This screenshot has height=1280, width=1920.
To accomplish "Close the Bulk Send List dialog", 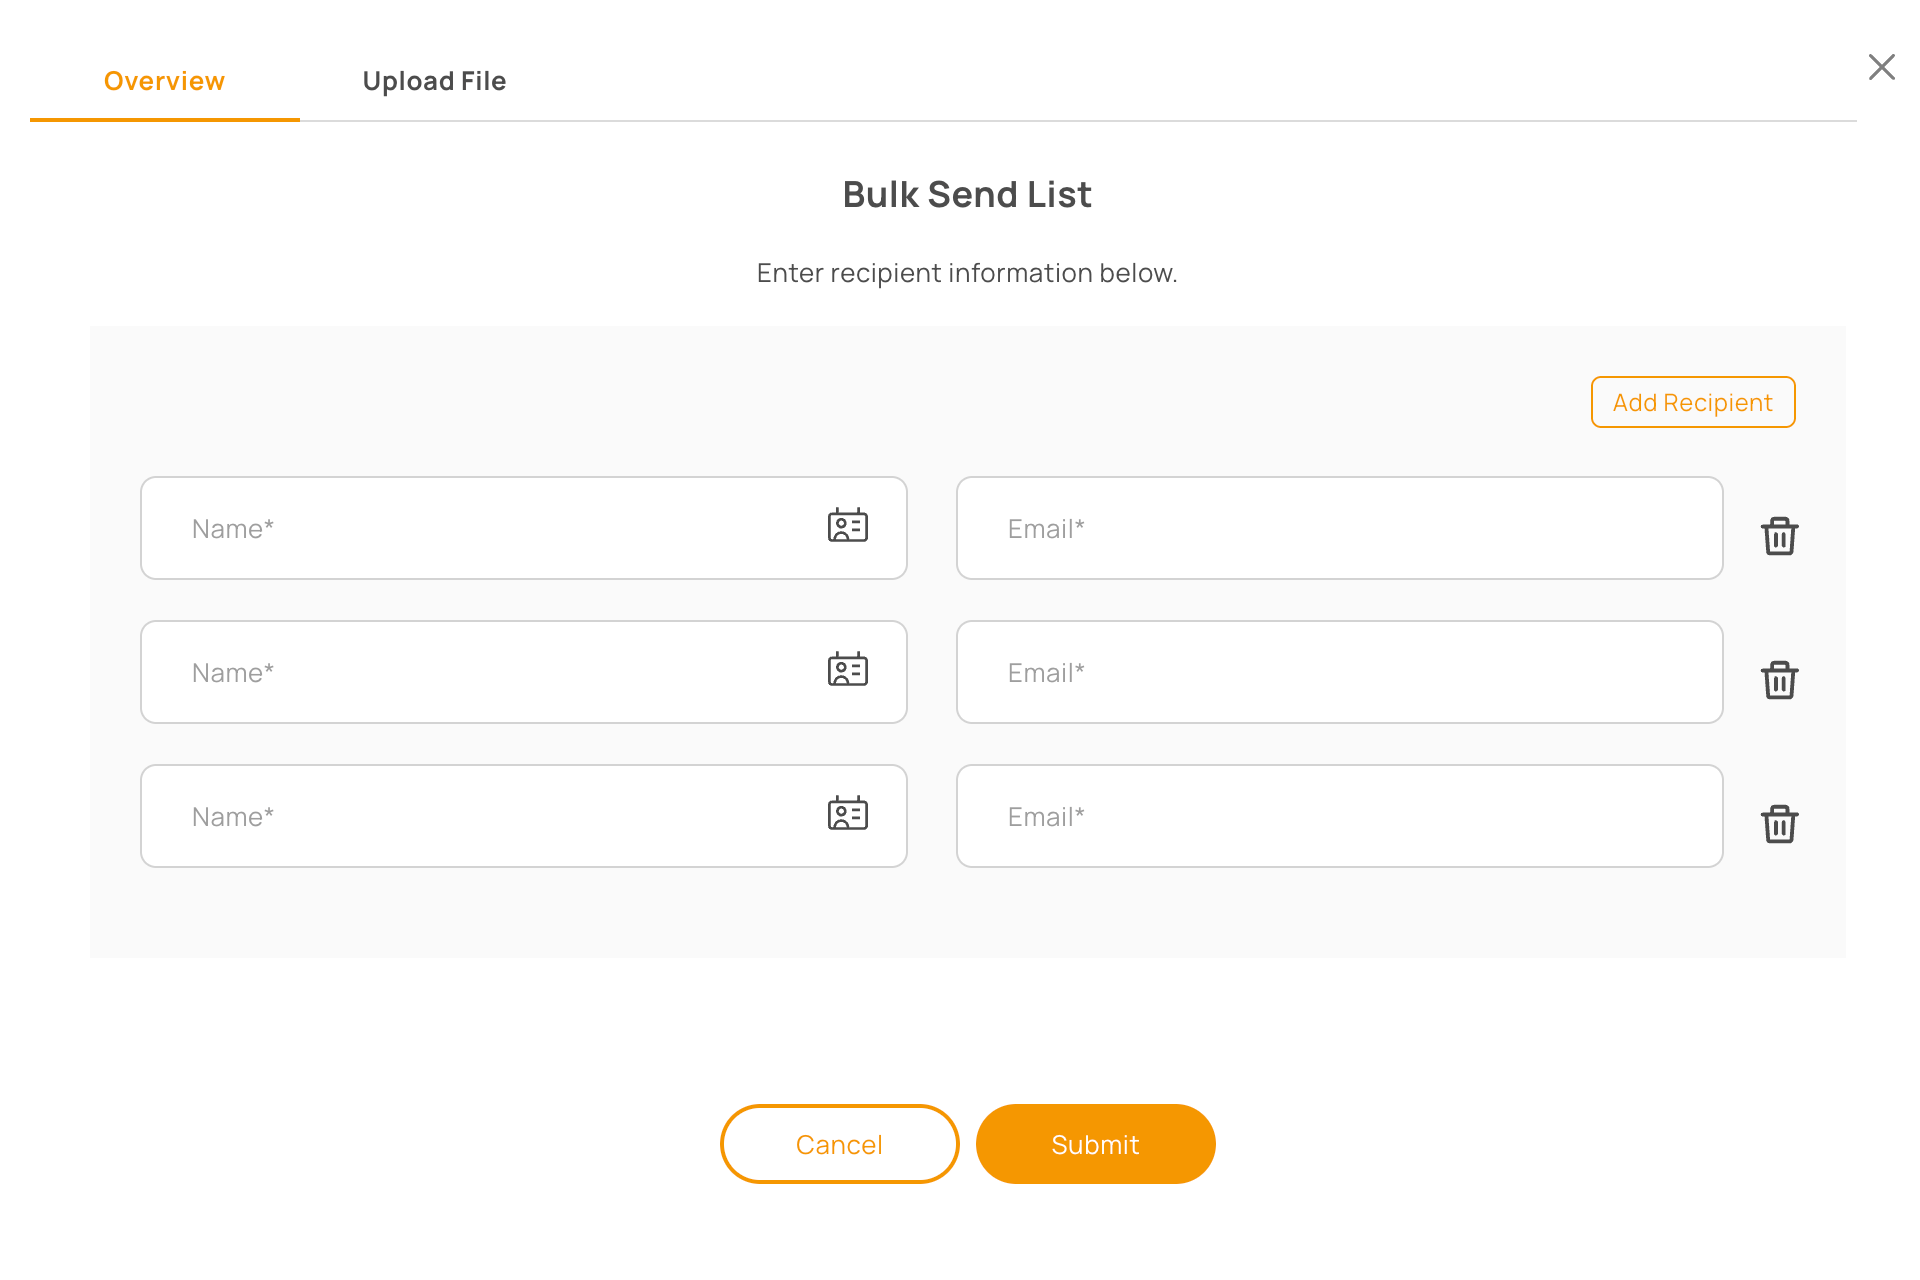I will (1881, 67).
